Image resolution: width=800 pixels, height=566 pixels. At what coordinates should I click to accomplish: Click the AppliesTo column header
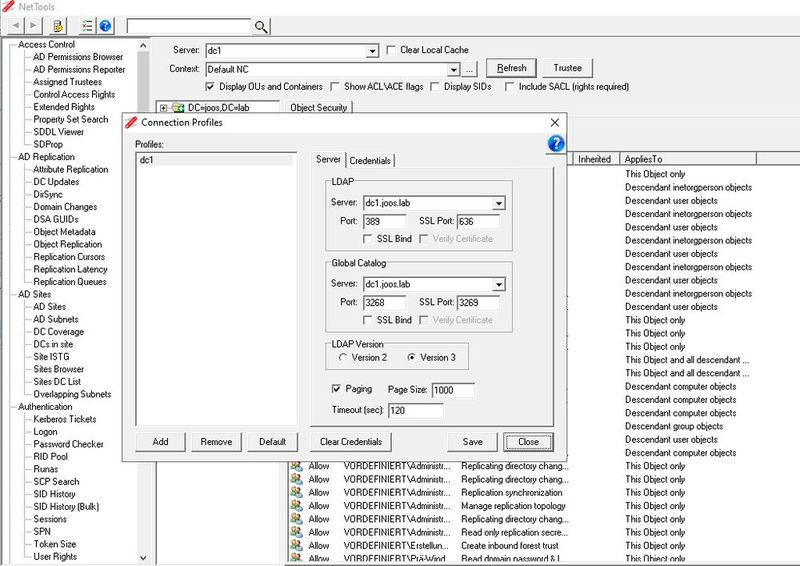[688, 159]
